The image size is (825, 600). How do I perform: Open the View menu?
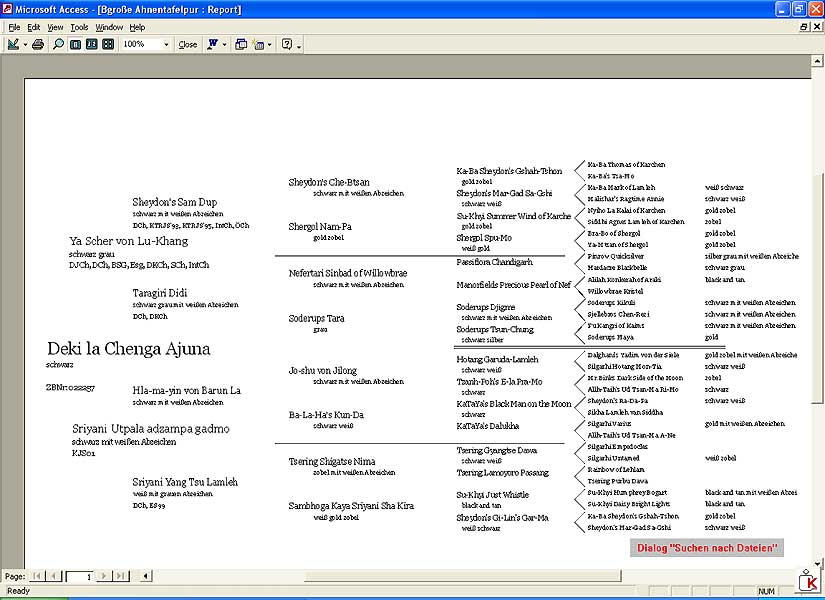55,27
